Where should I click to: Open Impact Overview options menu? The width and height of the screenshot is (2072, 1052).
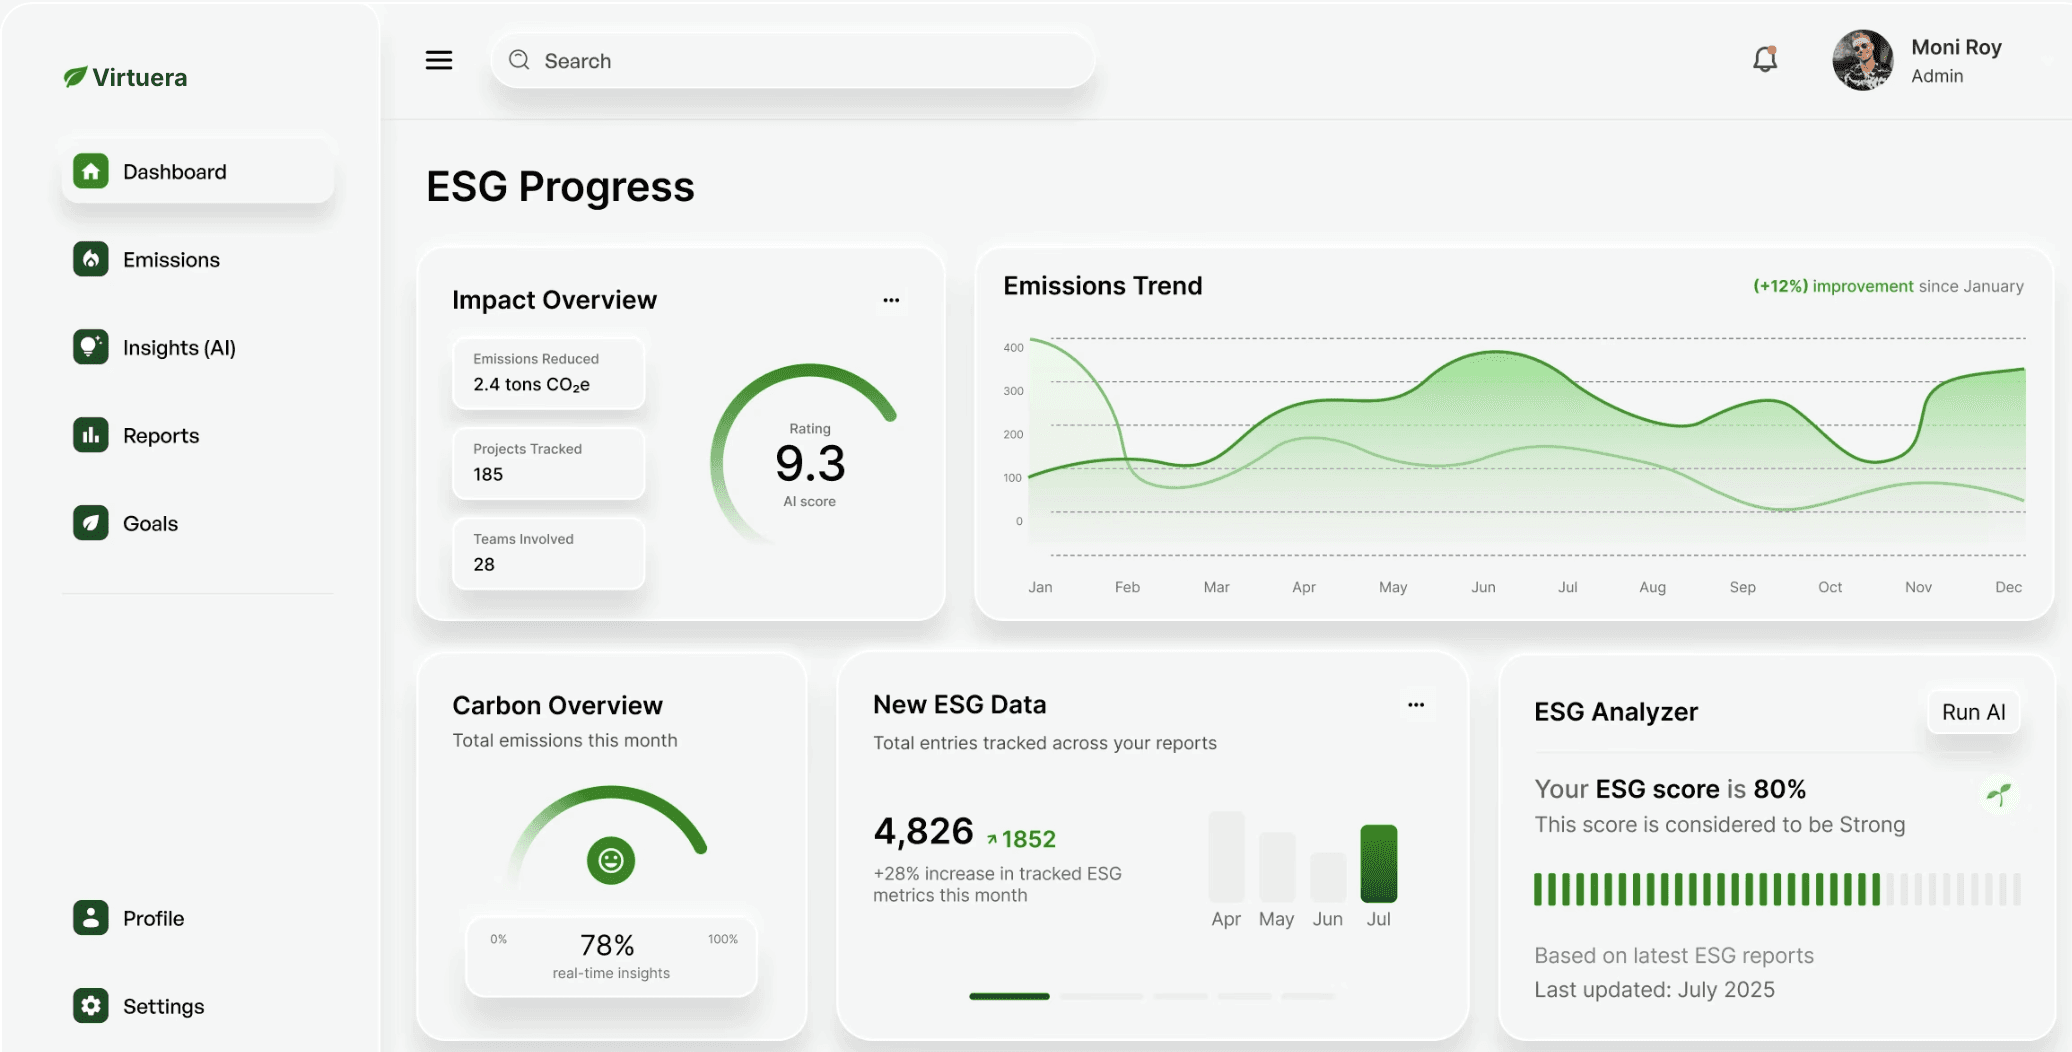[x=891, y=299]
